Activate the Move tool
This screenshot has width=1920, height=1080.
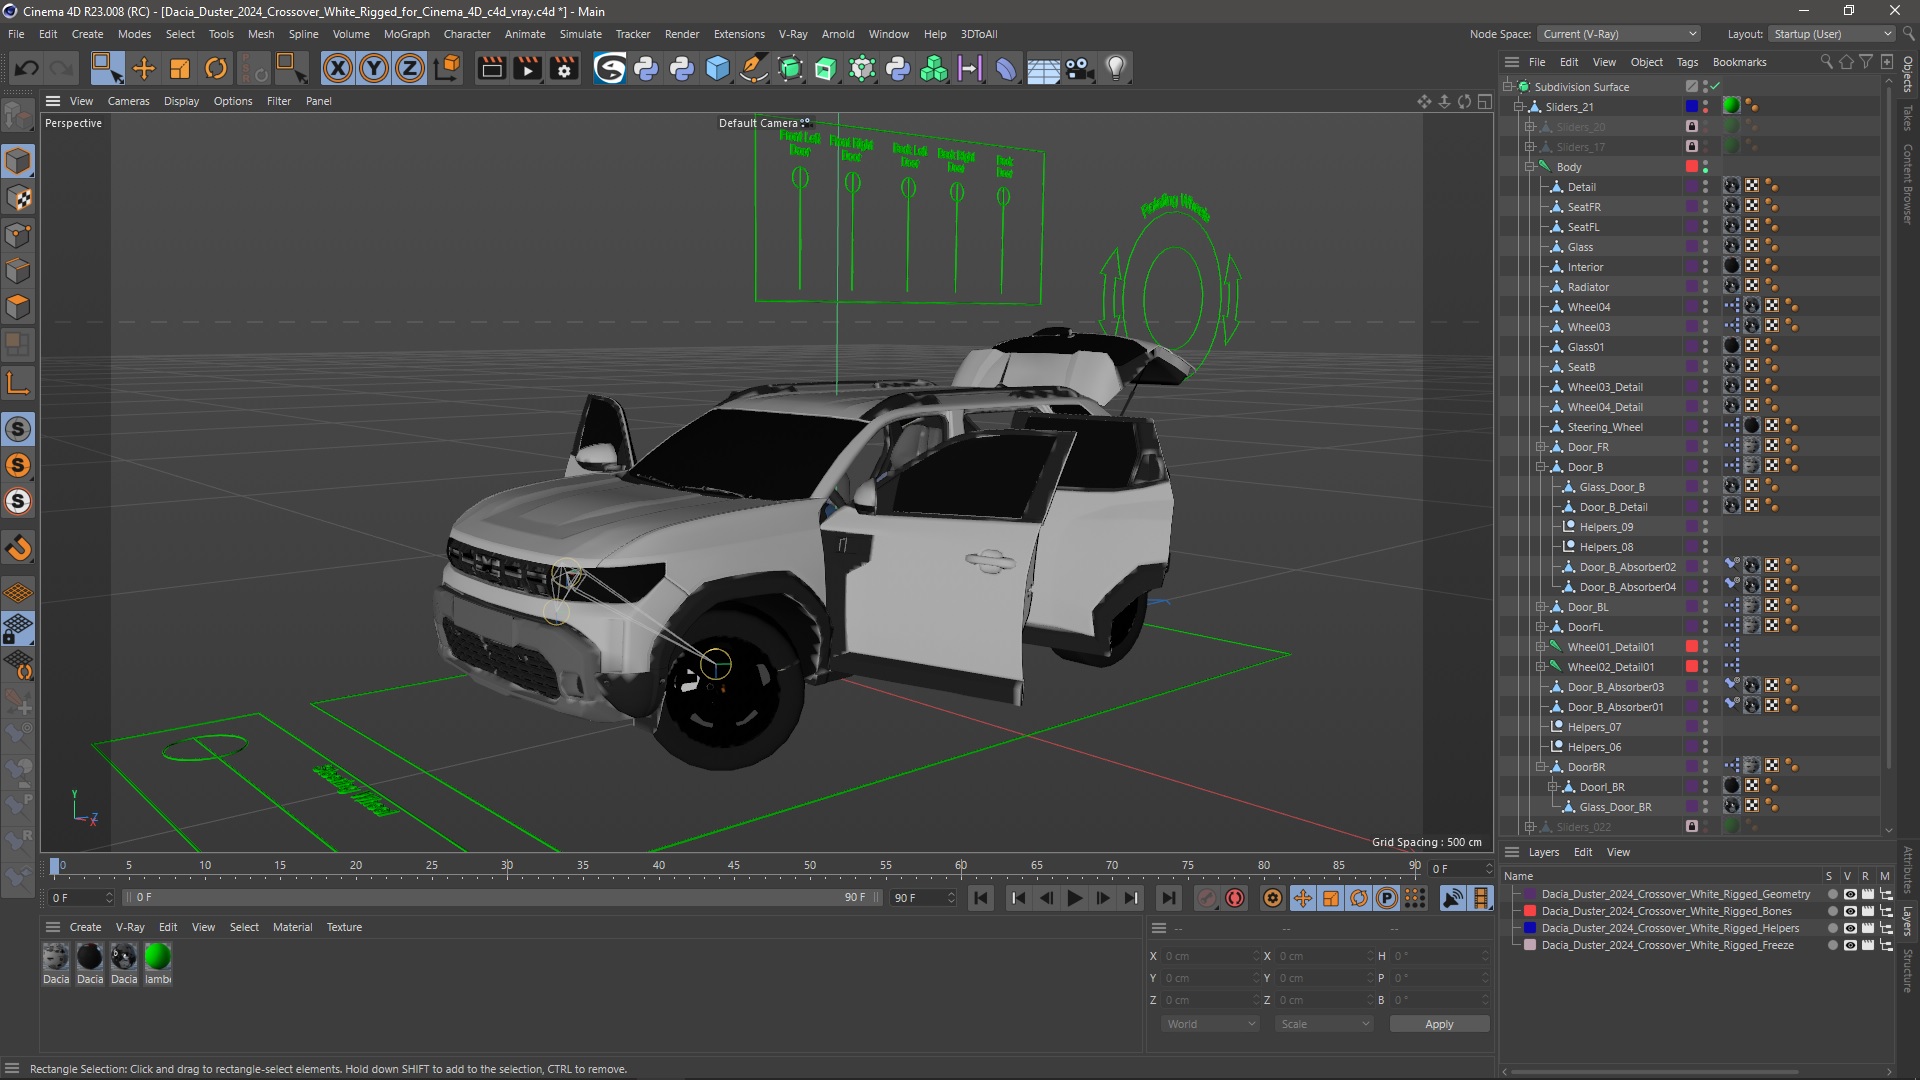(x=144, y=68)
